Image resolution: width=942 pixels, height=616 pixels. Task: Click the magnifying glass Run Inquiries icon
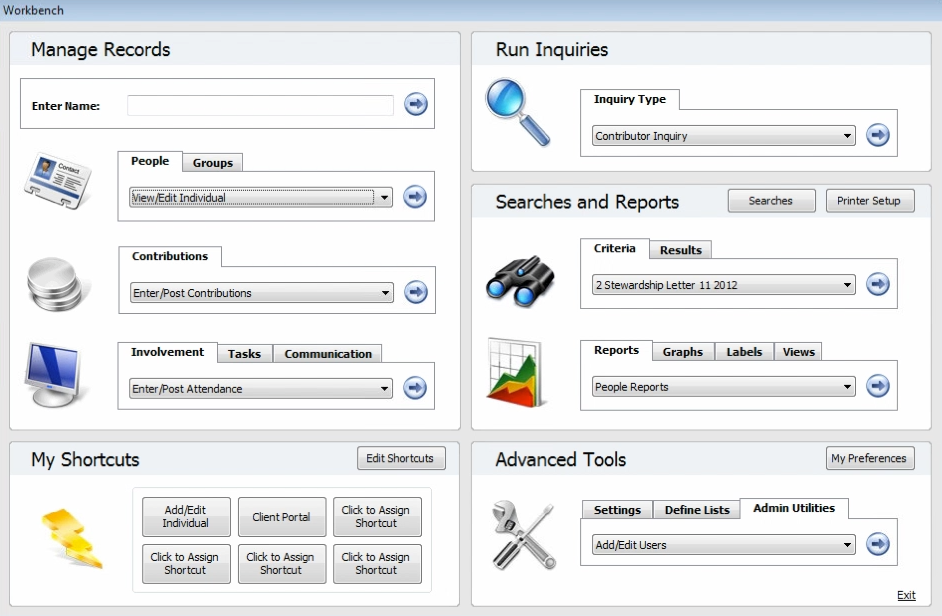517,112
